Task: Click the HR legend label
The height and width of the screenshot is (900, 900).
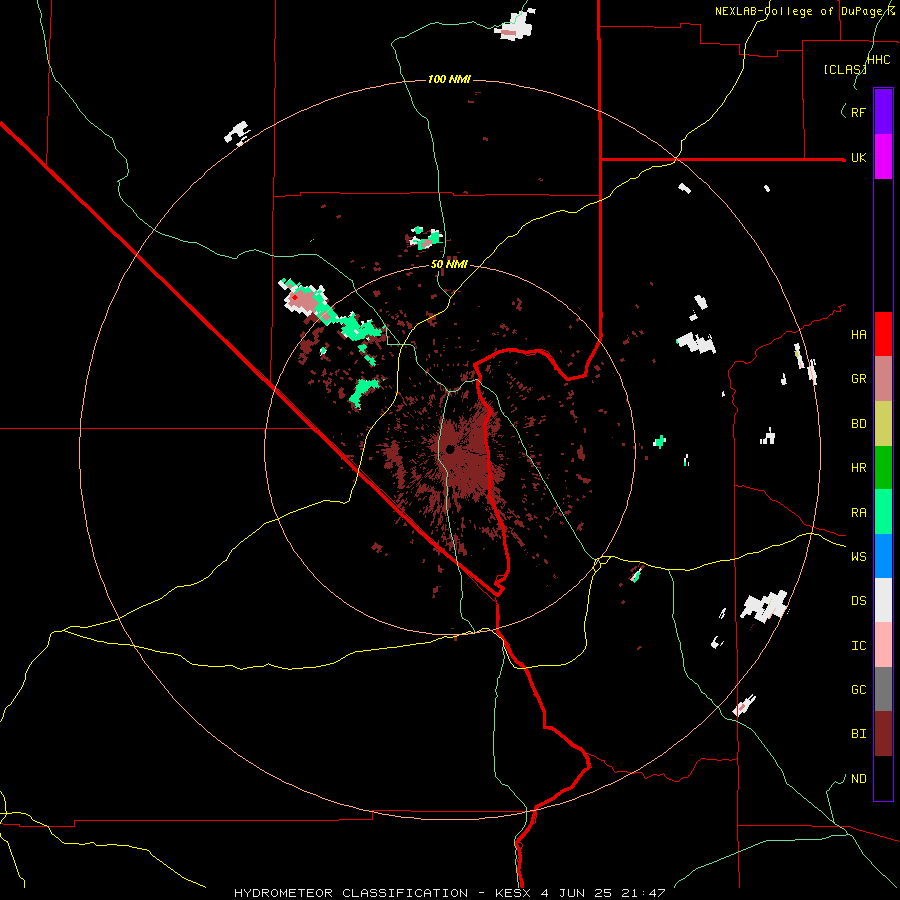Action: click(x=858, y=468)
